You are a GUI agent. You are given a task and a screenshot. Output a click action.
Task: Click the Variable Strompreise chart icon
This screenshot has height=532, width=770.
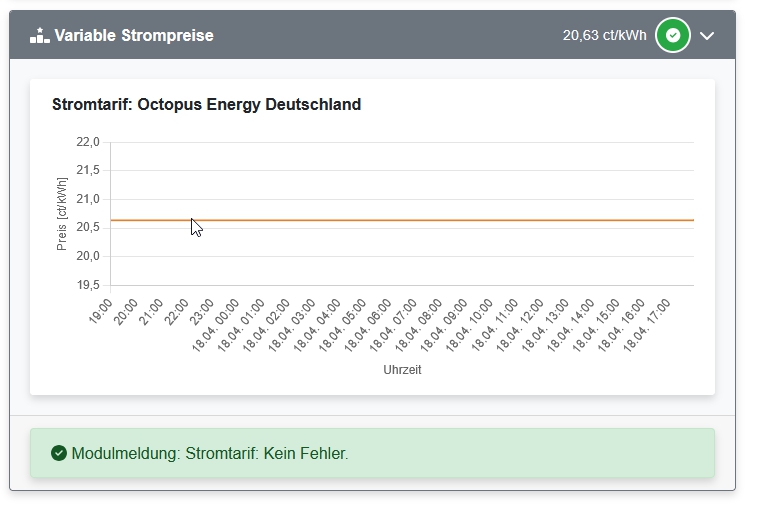39,36
